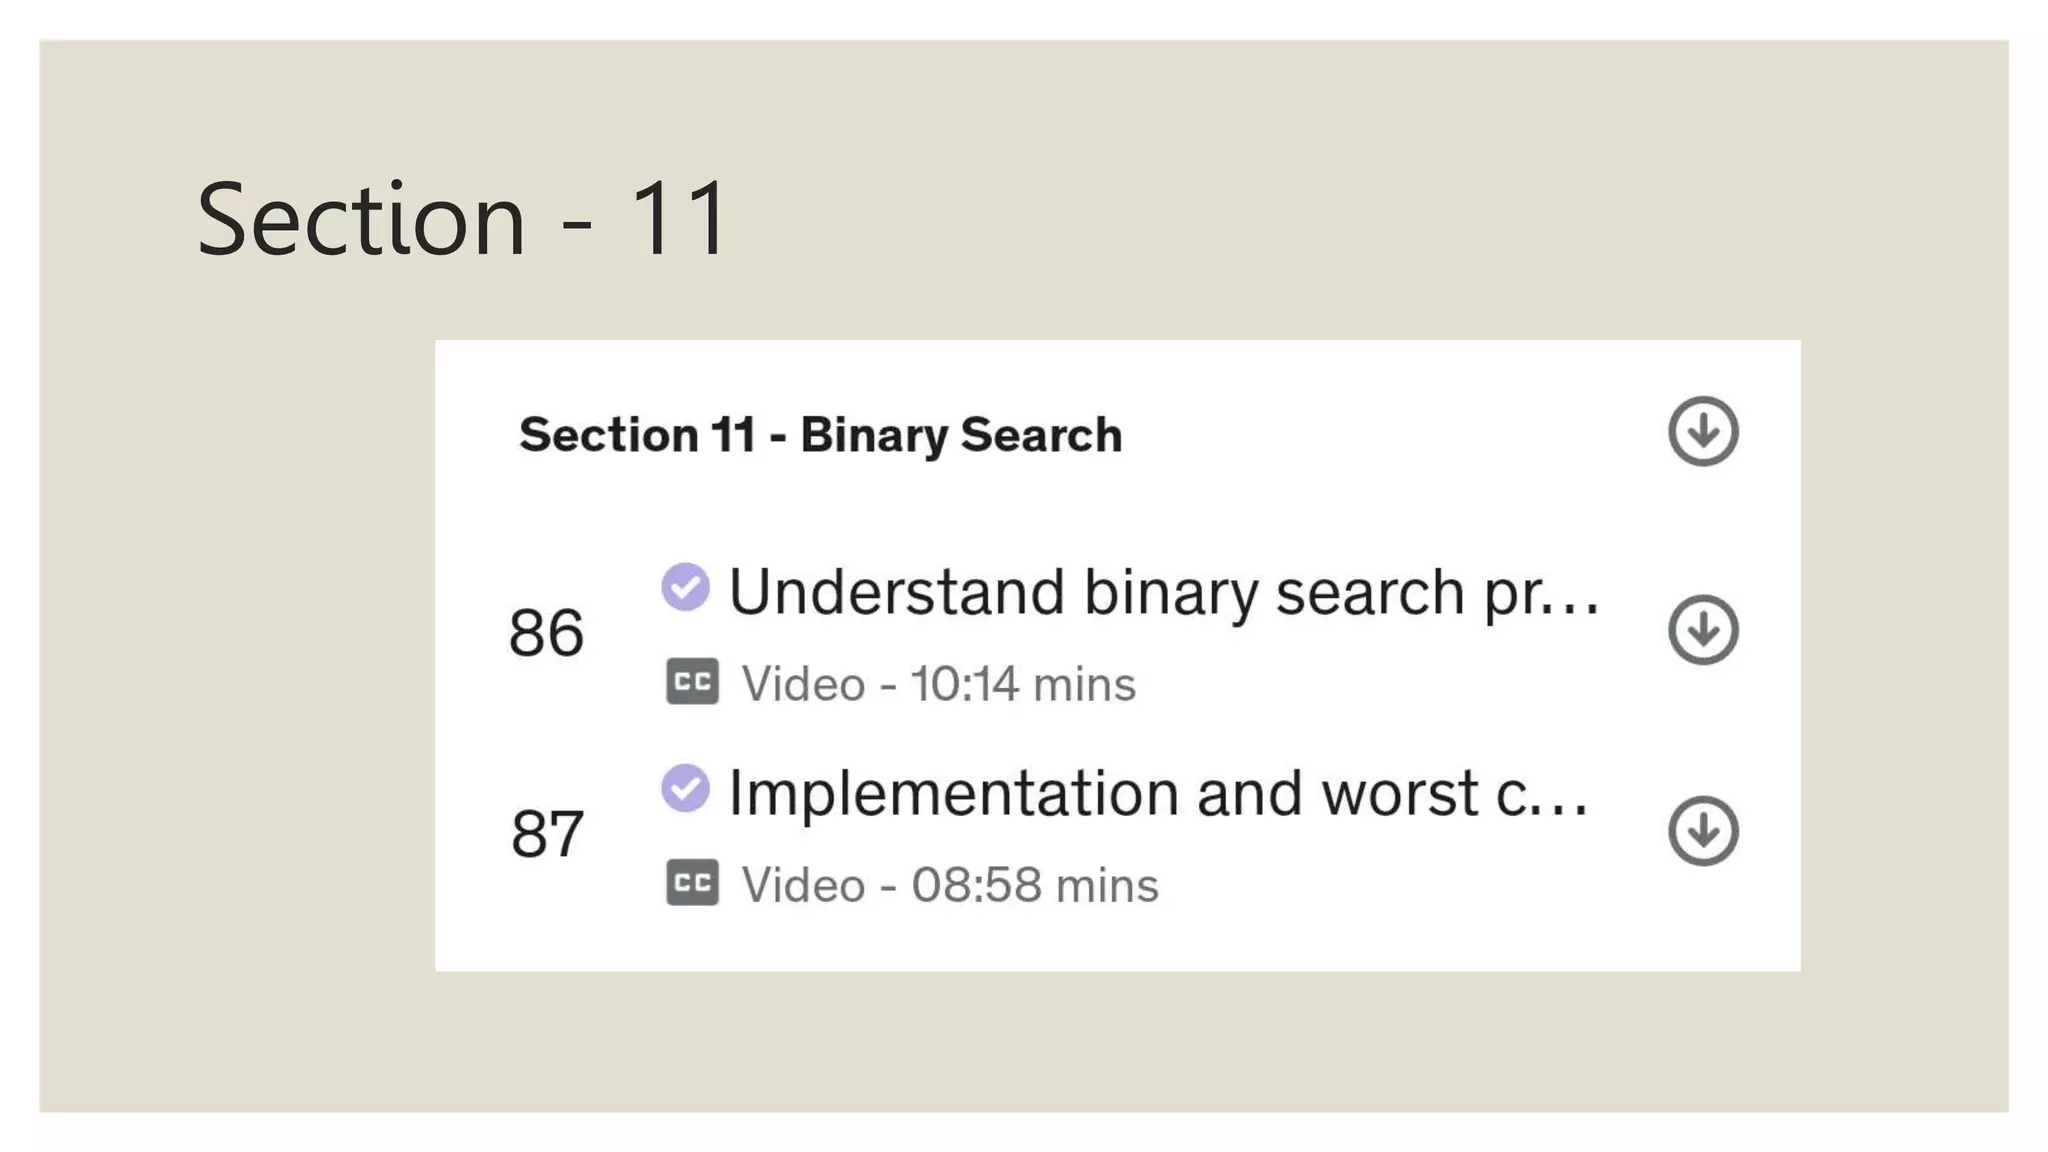
Task: Download lesson 87 video
Action: point(1702,831)
